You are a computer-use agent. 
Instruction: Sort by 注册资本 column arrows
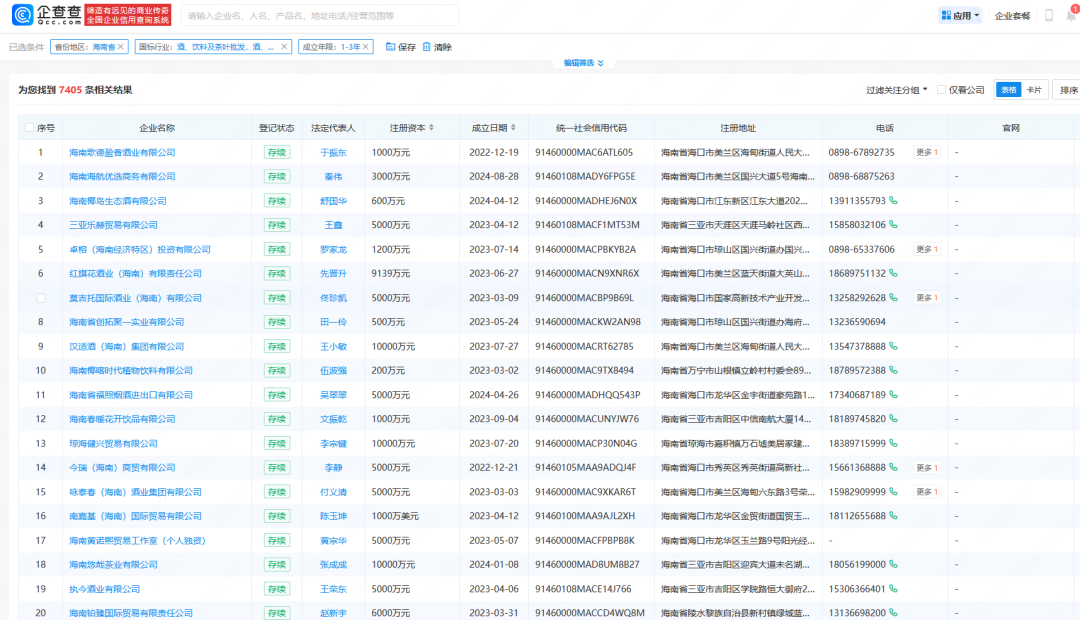pos(432,128)
